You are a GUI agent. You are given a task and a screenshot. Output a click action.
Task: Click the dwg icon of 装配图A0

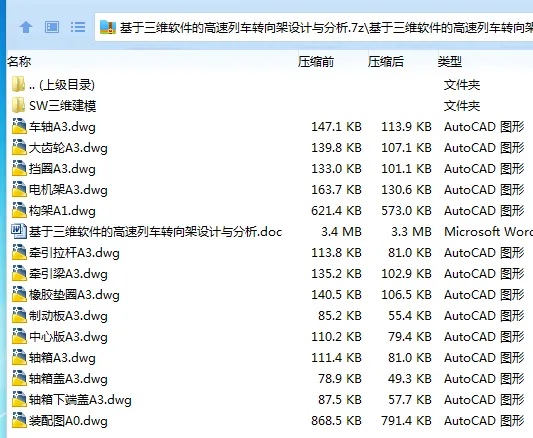[19, 420]
